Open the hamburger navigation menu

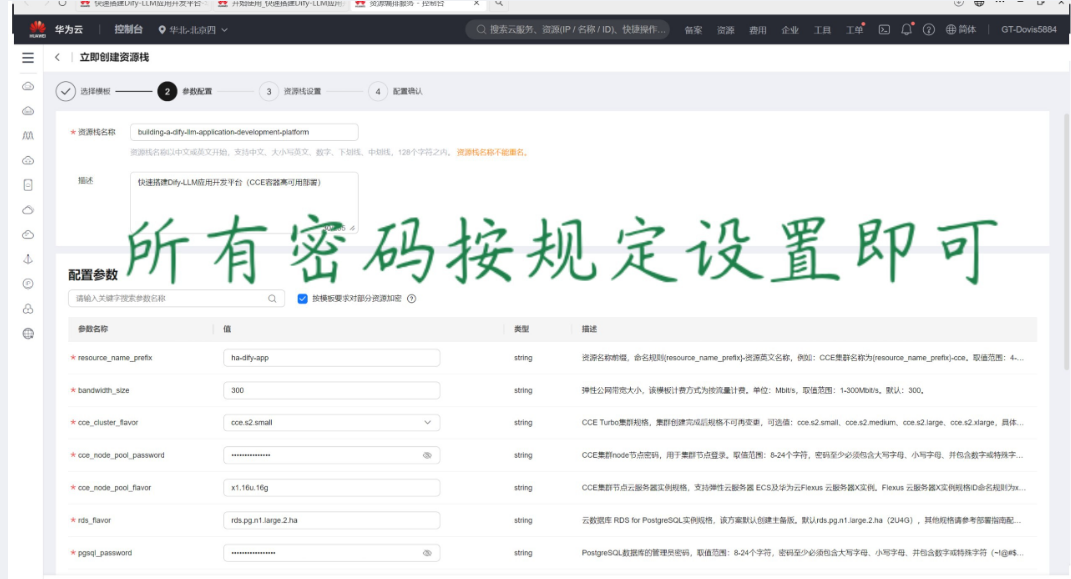[28, 58]
